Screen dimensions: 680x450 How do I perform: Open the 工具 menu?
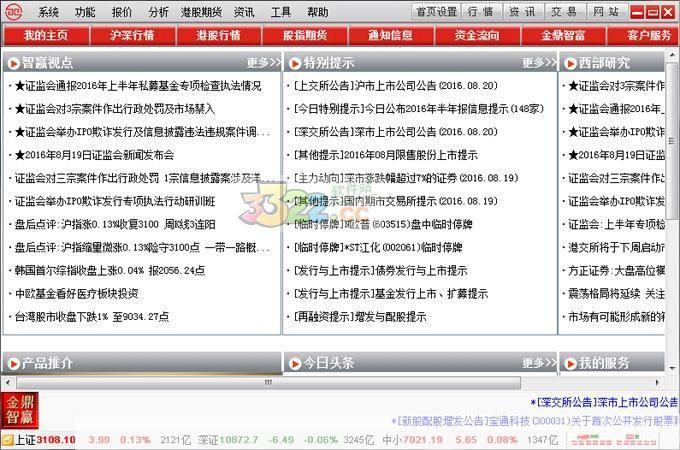[x=281, y=12]
